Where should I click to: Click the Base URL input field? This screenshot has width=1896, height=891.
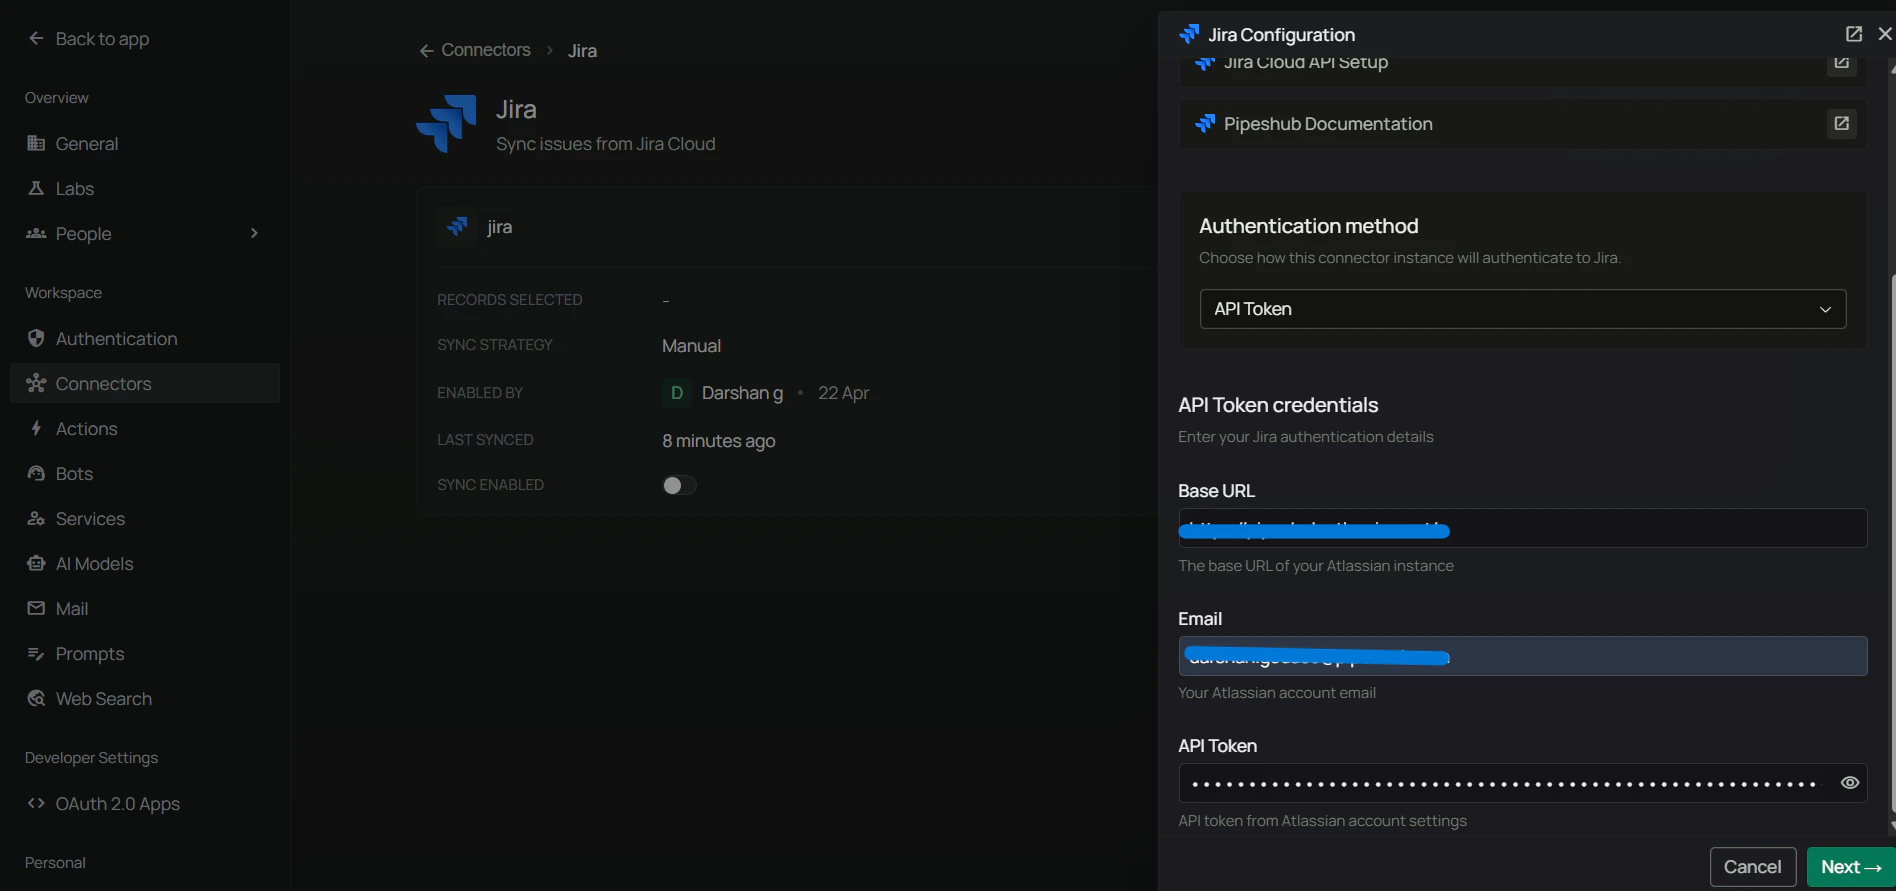(x=1523, y=528)
